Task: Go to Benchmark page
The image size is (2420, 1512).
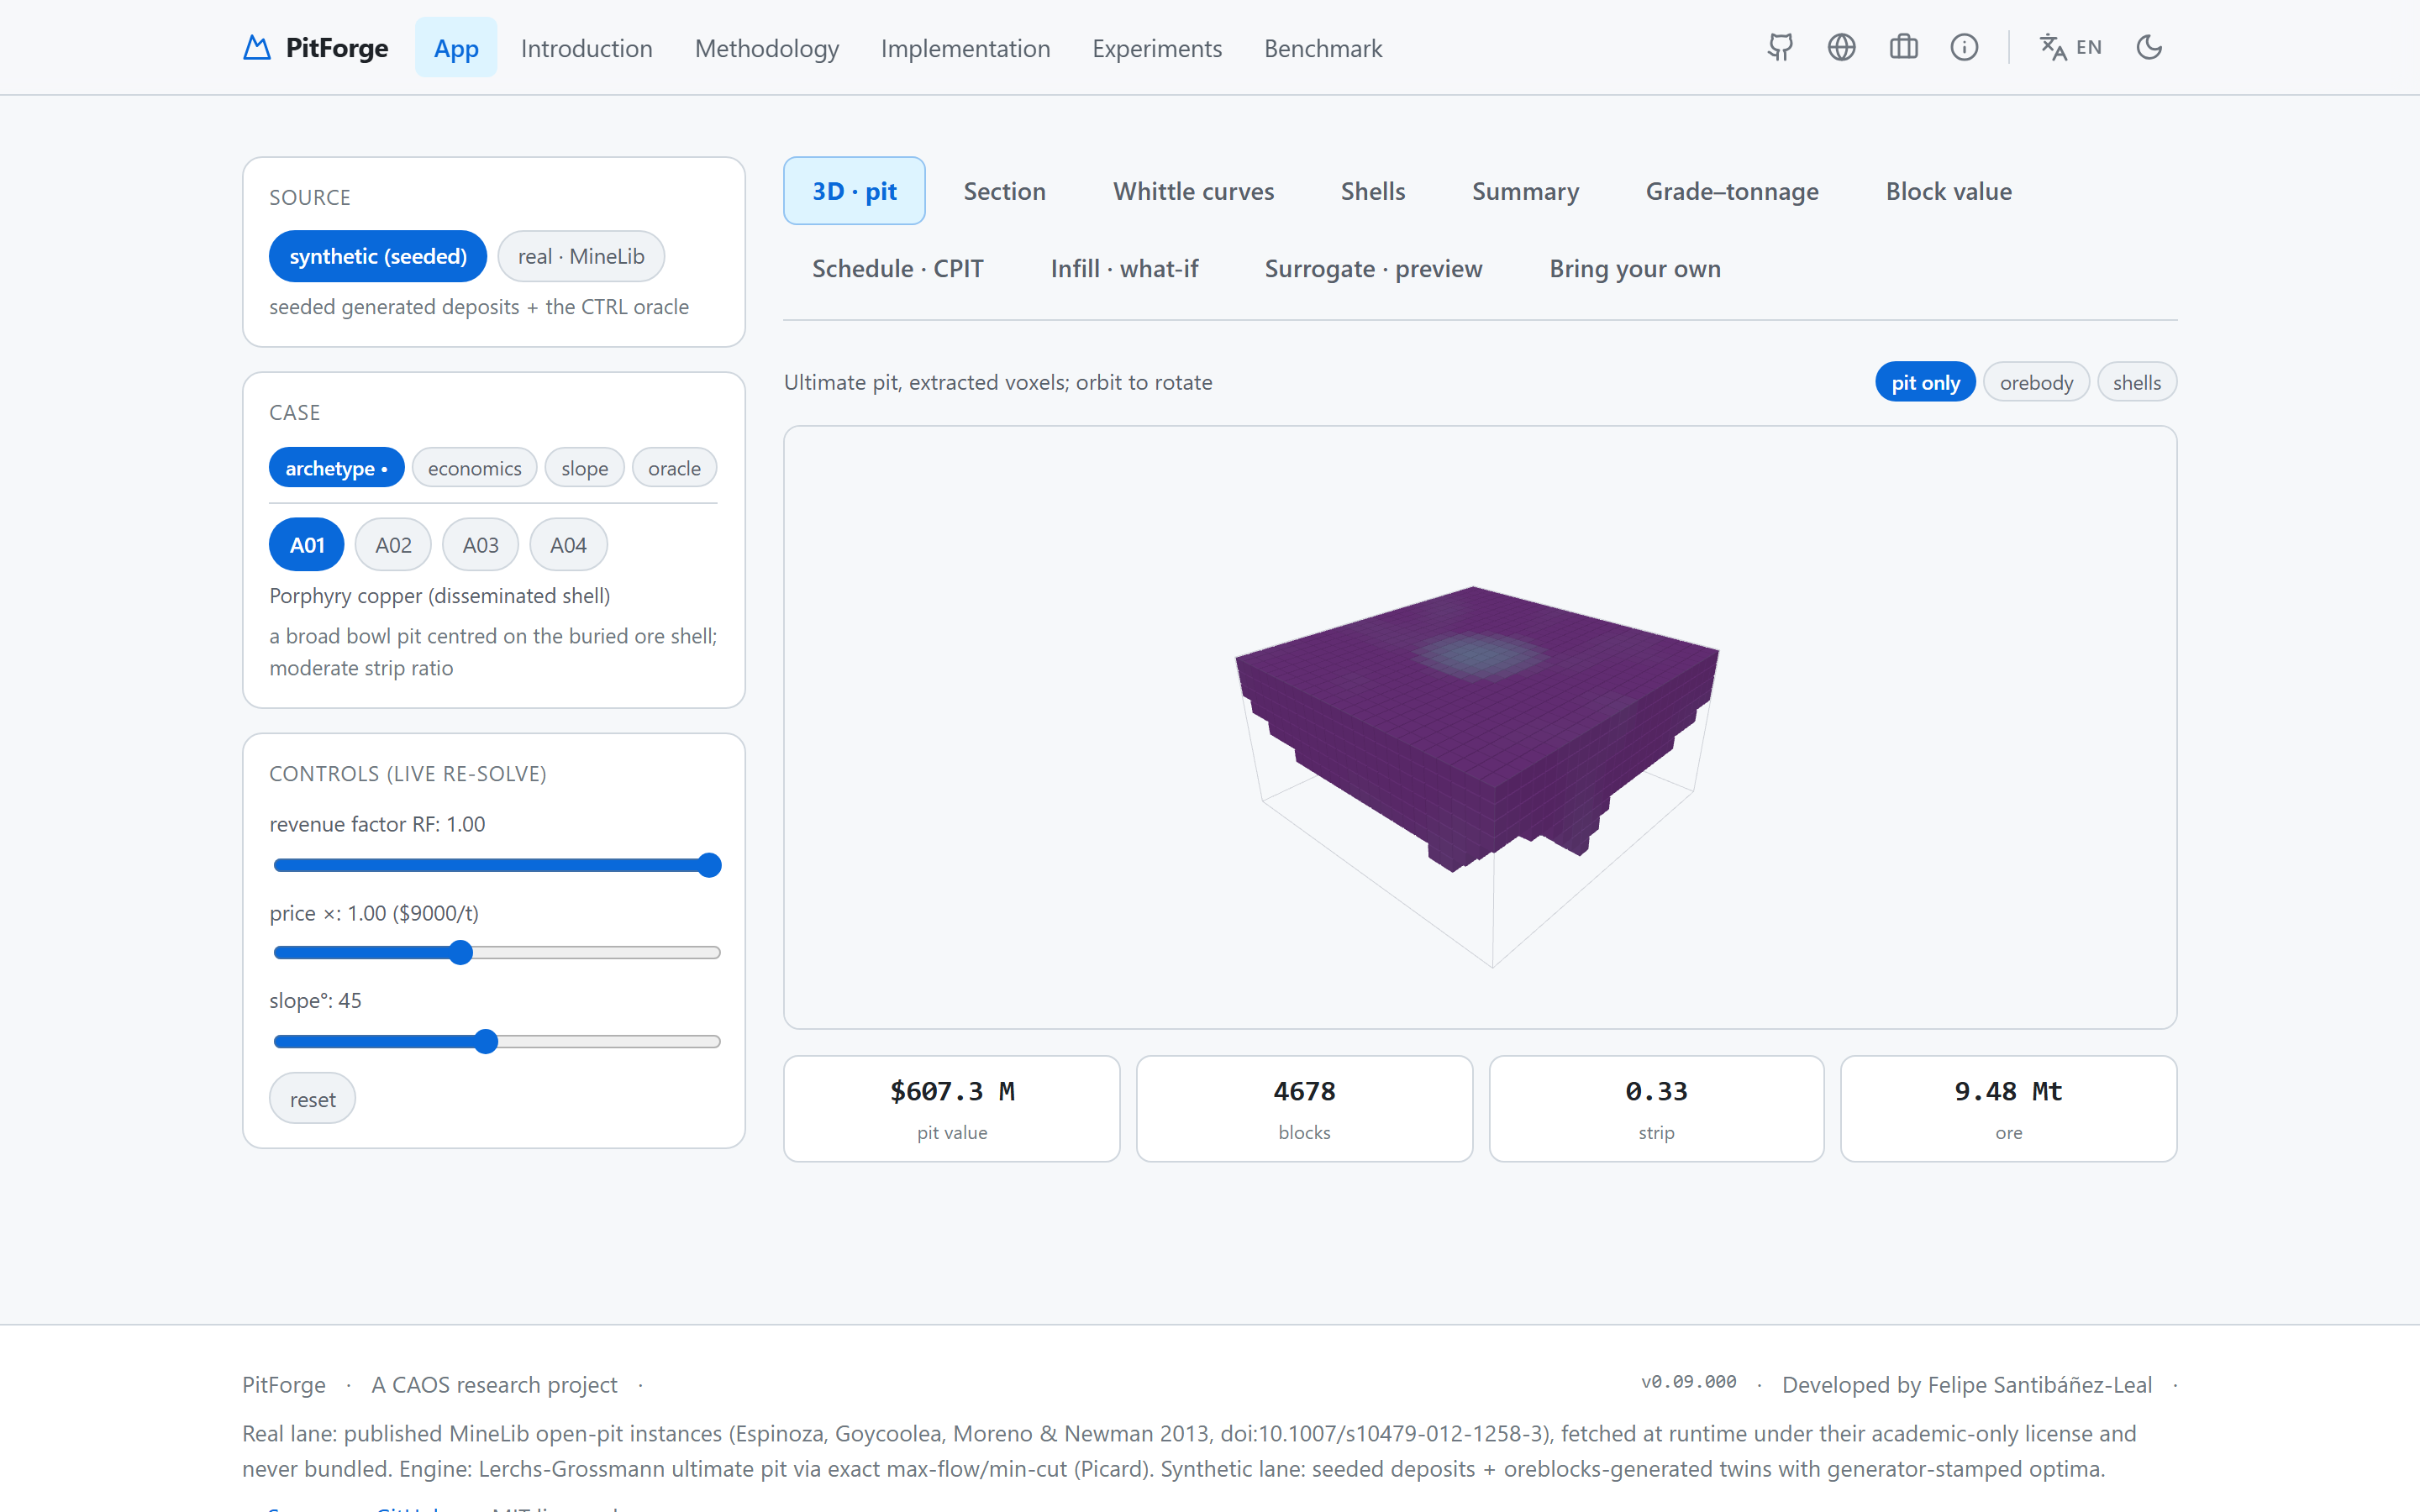Action: pos(1323,48)
